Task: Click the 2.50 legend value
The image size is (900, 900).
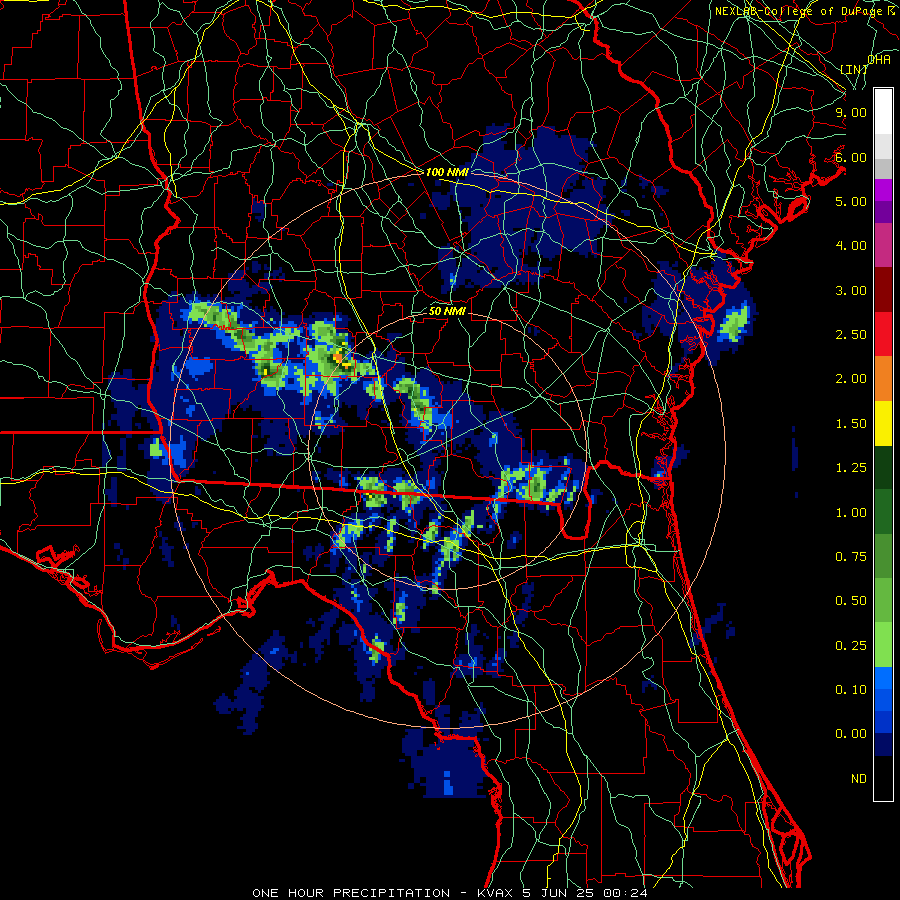Action: [851, 335]
